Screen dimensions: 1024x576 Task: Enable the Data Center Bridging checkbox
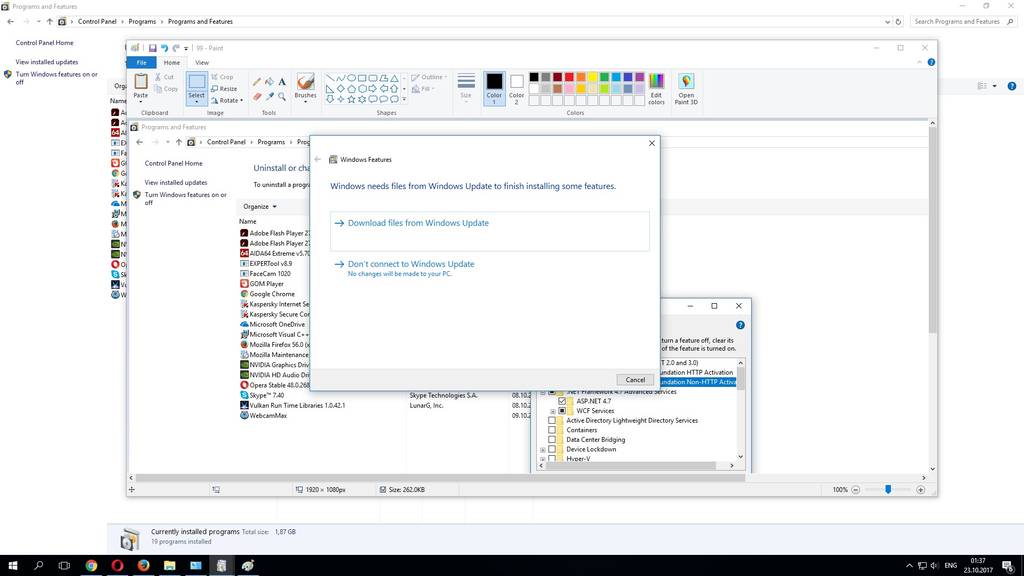point(551,440)
